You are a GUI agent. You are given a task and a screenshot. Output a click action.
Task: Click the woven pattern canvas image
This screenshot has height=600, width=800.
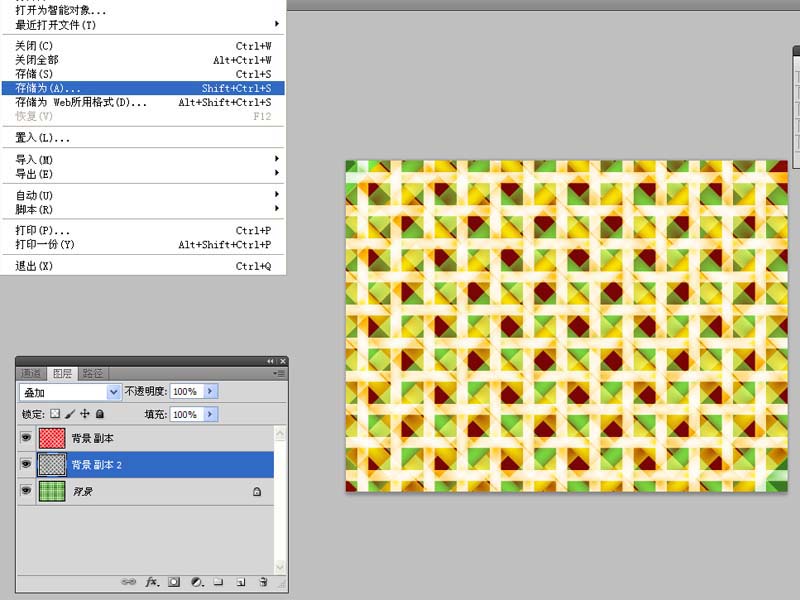[x=566, y=326]
